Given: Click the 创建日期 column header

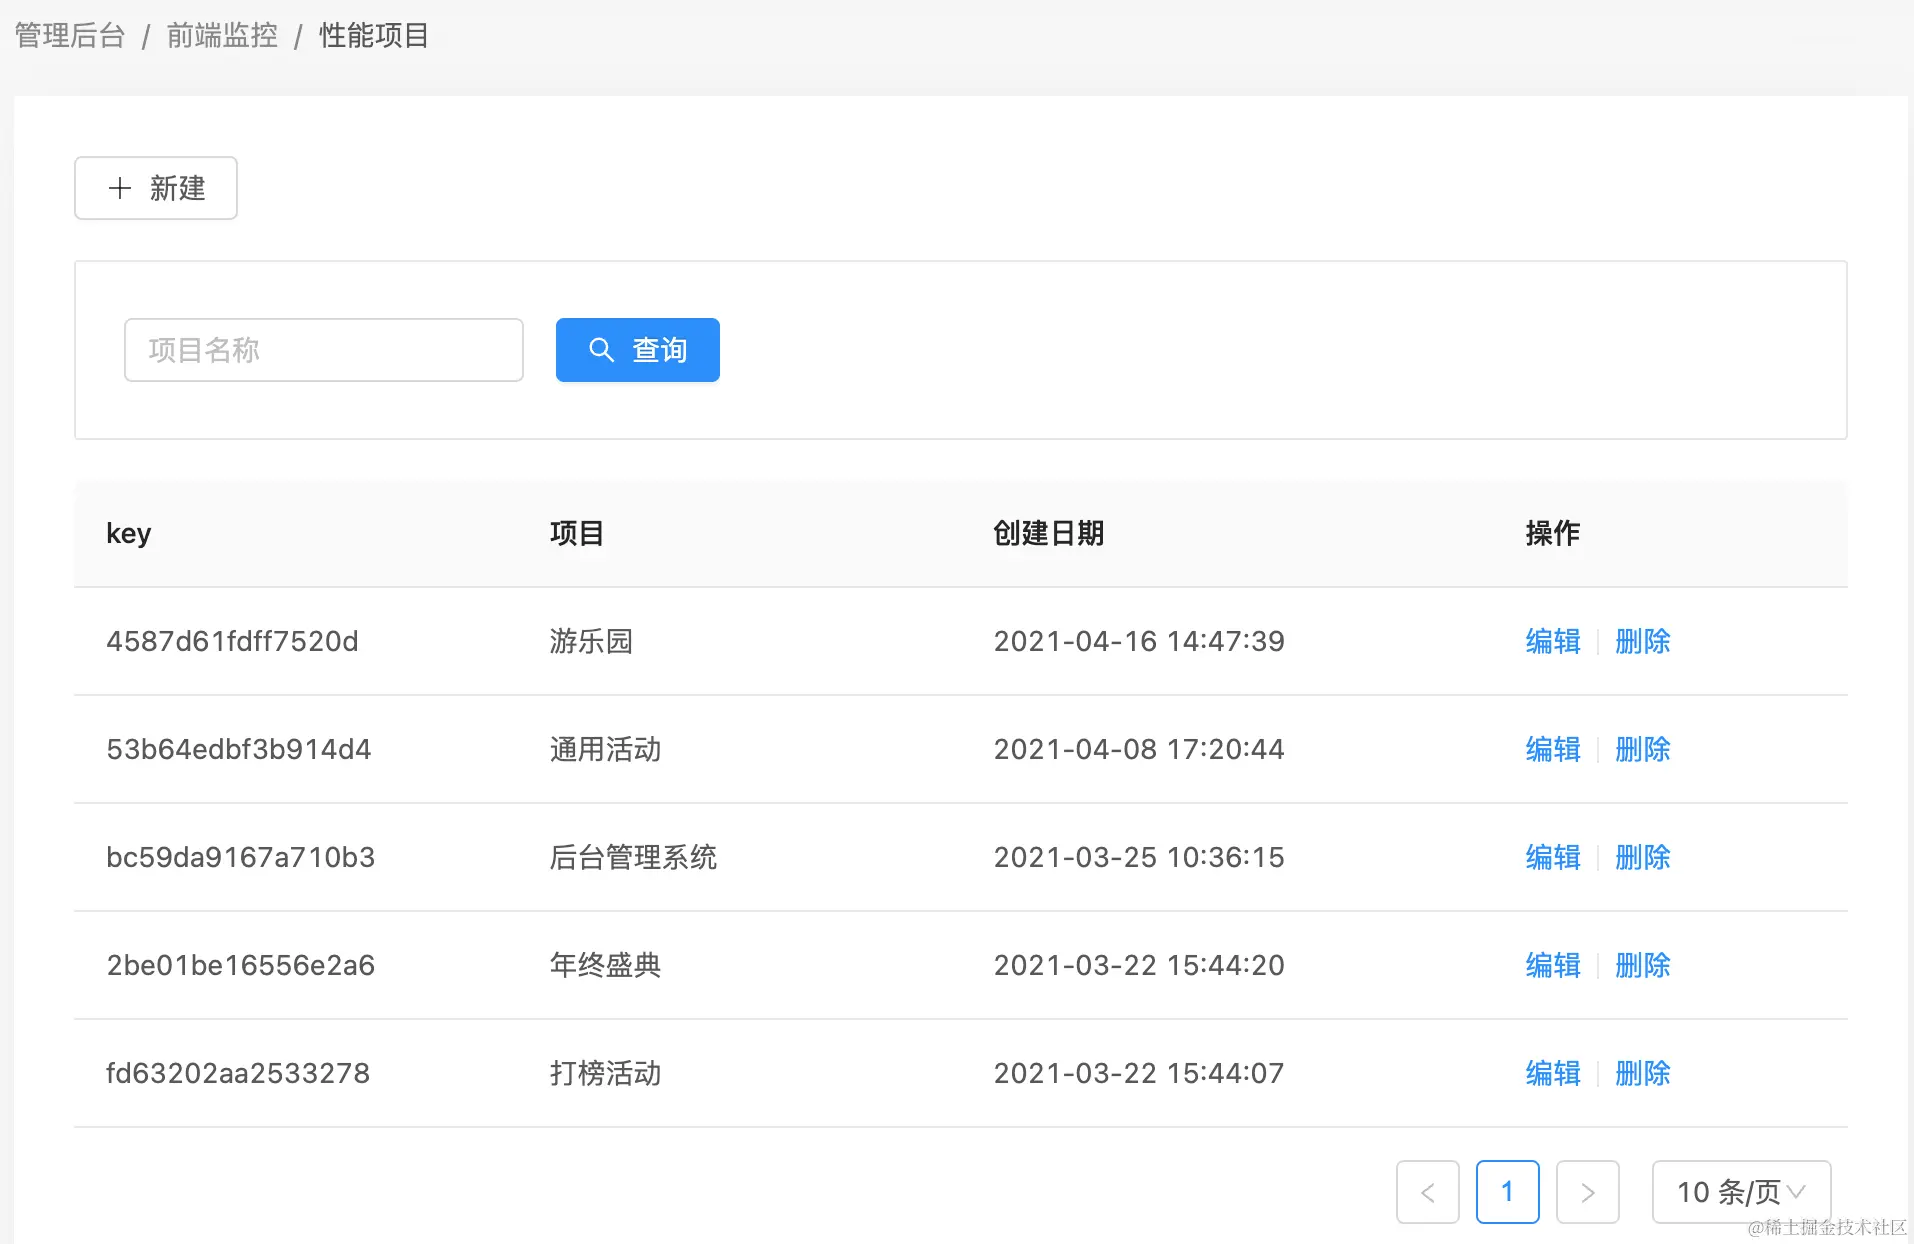Looking at the screenshot, I should pos(1048,533).
